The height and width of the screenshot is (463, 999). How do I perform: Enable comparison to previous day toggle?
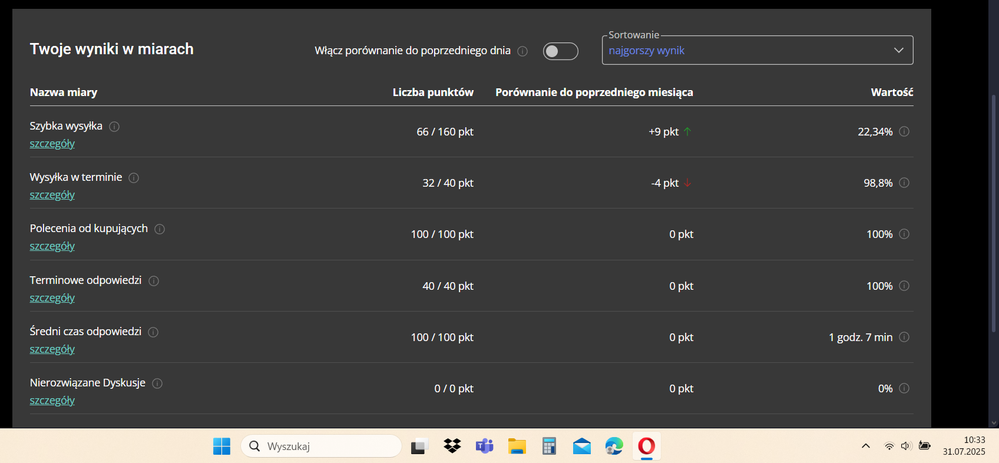tap(560, 51)
